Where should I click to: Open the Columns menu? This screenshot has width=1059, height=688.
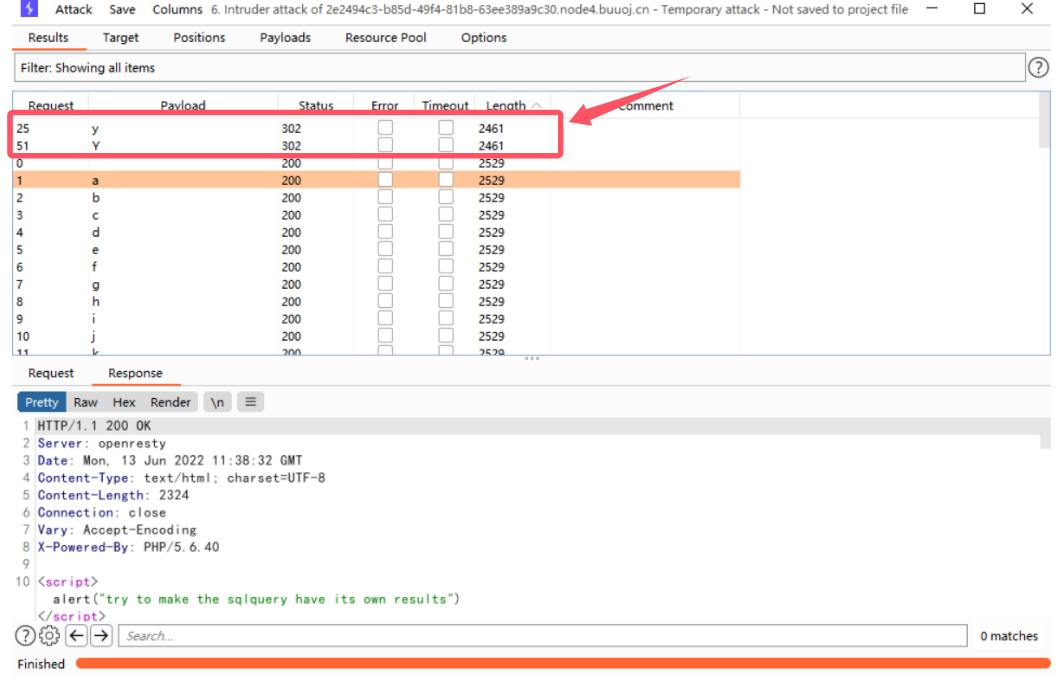pos(177,9)
